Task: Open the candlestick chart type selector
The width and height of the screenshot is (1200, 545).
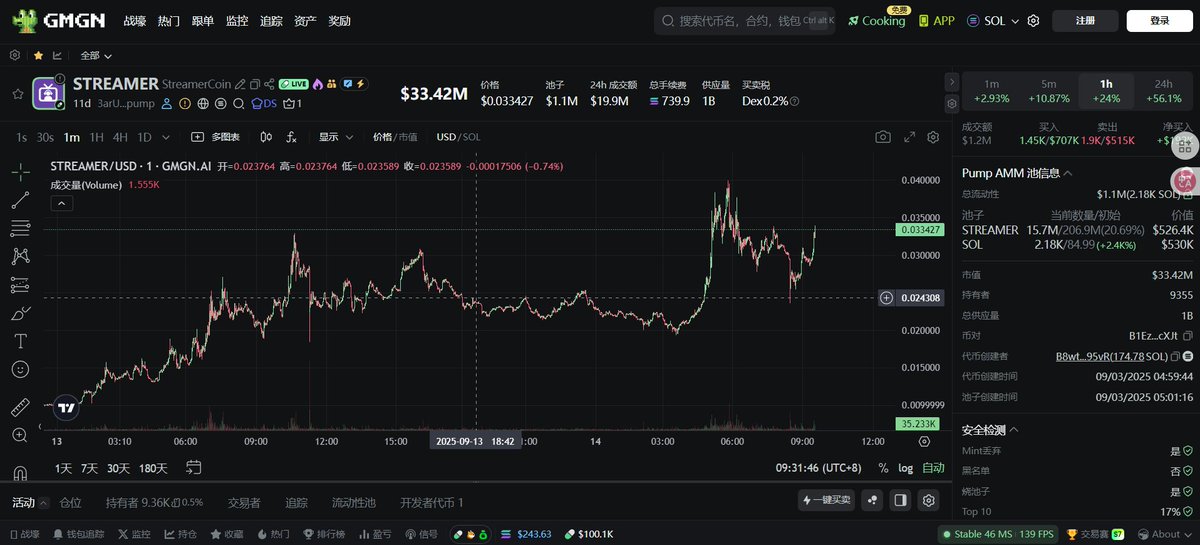Action: tap(266, 137)
